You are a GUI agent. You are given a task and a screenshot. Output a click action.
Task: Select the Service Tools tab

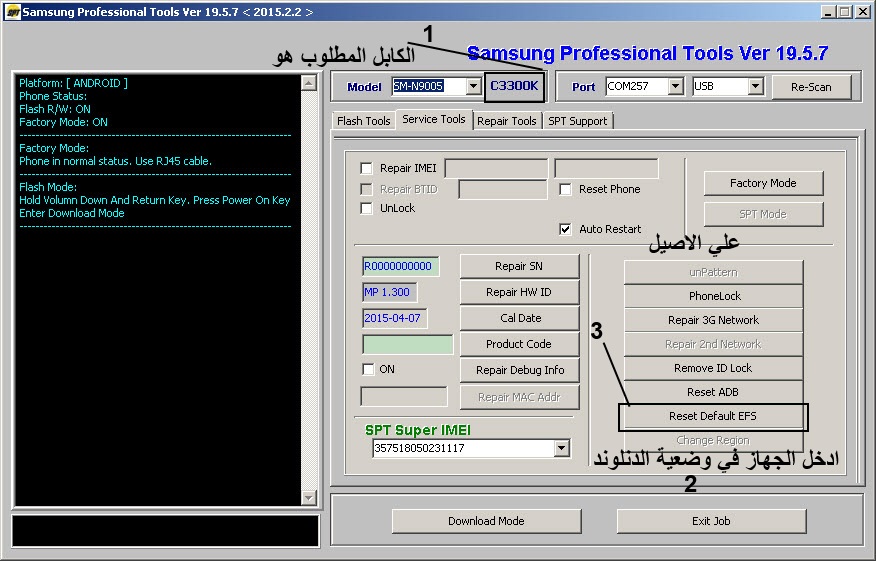pos(434,119)
